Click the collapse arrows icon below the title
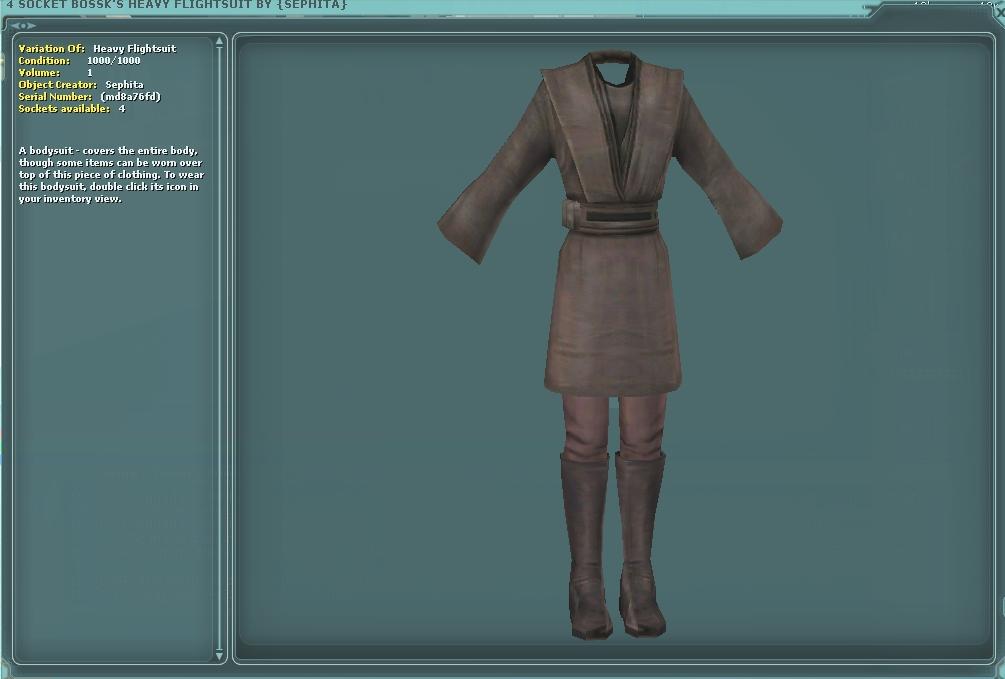Screen dimensions: 1005x679 point(23,26)
